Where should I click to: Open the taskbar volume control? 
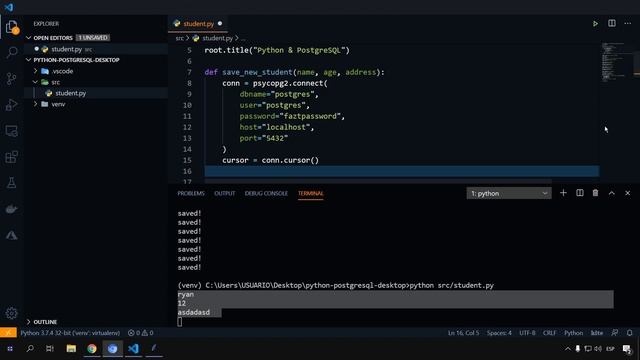click(x=598, y=349)
